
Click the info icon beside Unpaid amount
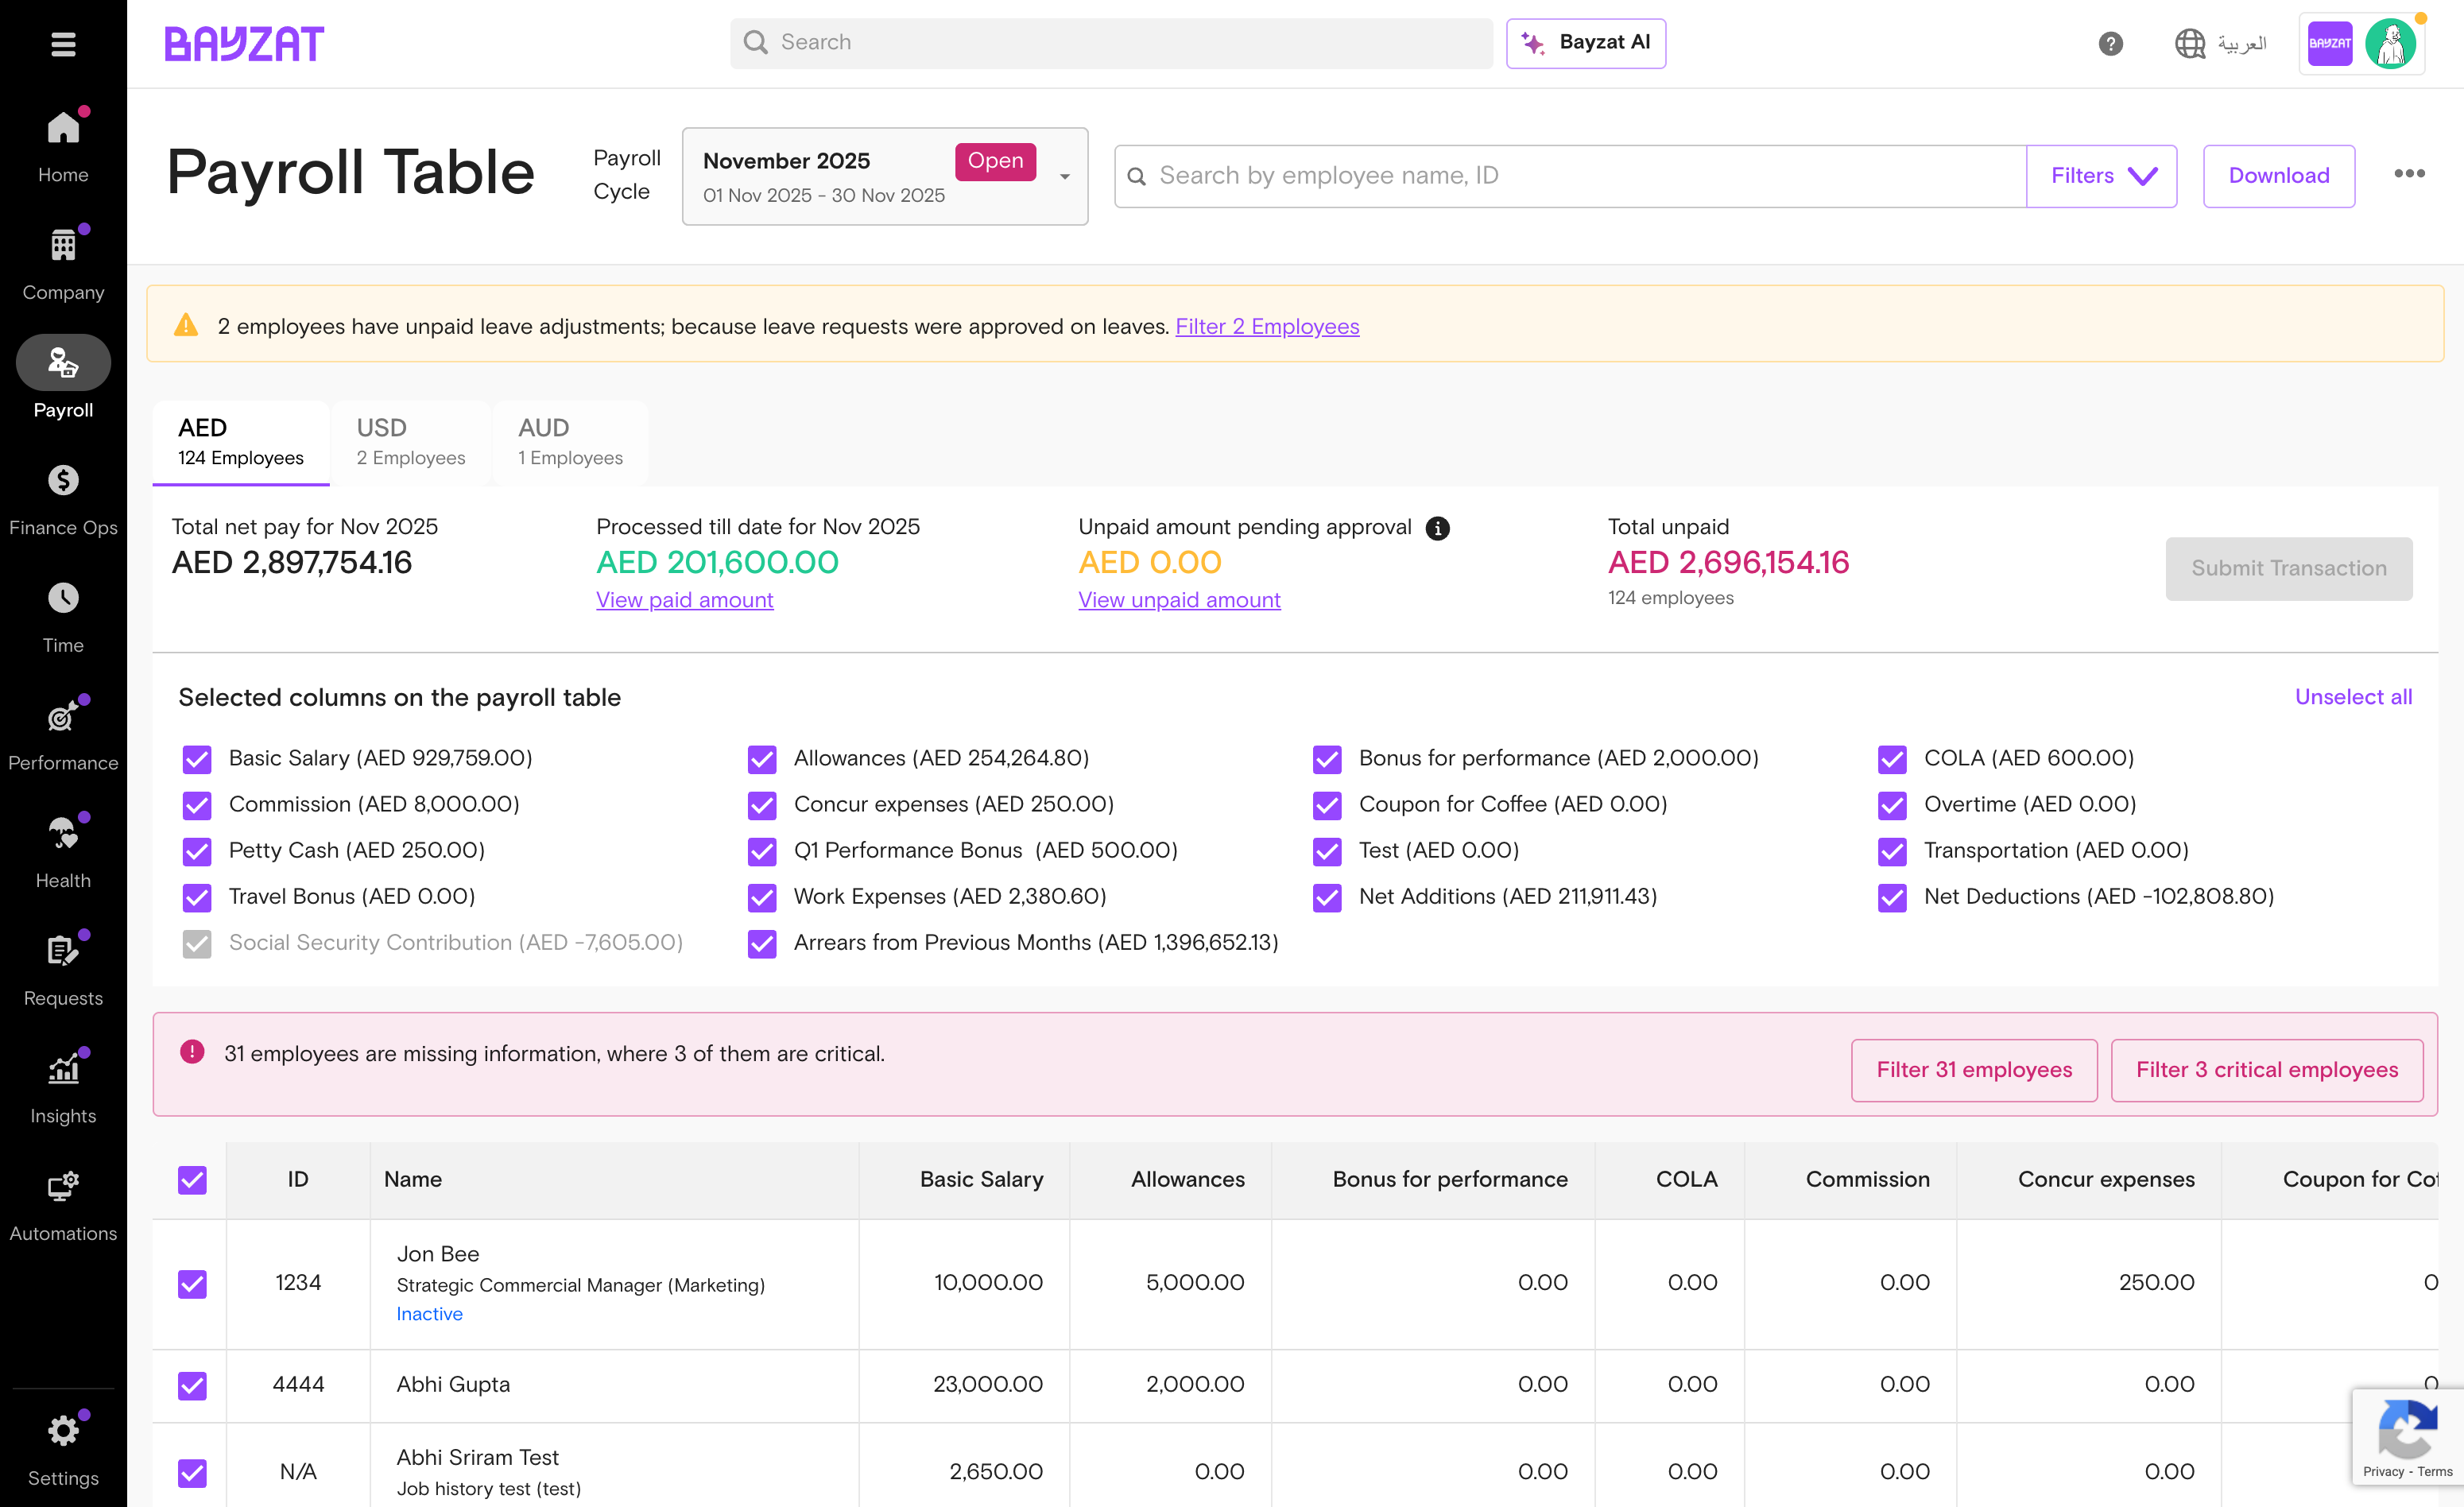click(1437, 529)
